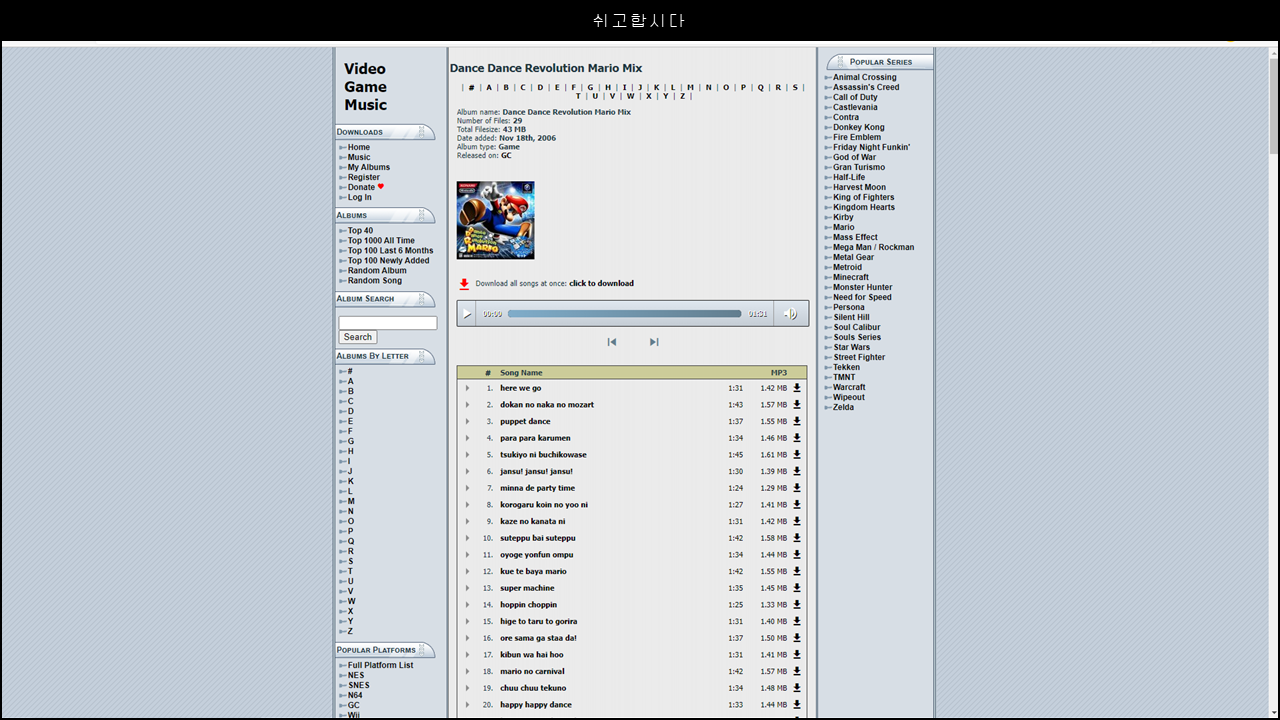Screen dimensions: 1280x720
Task: Select letter Z in top alphabet bar
Action: coord(683,97)
